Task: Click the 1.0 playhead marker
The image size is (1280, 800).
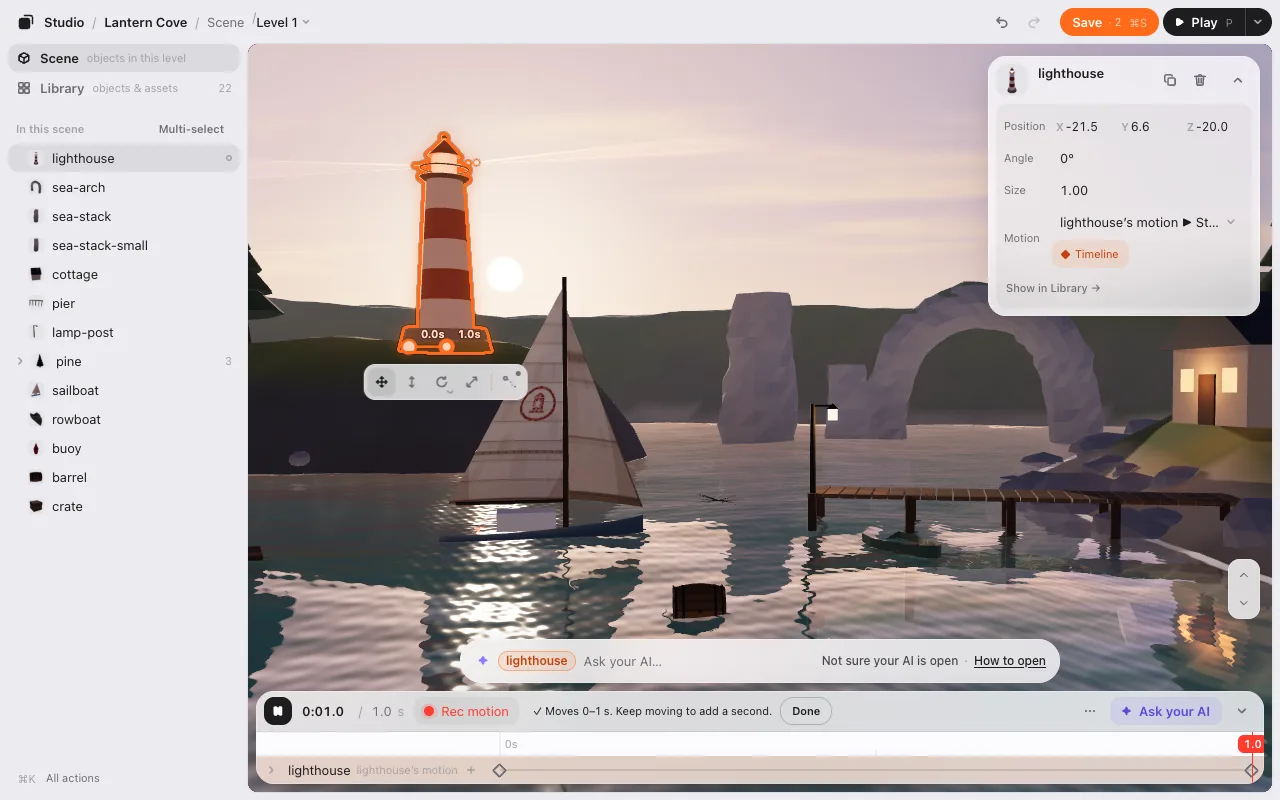Action: 1252,744
